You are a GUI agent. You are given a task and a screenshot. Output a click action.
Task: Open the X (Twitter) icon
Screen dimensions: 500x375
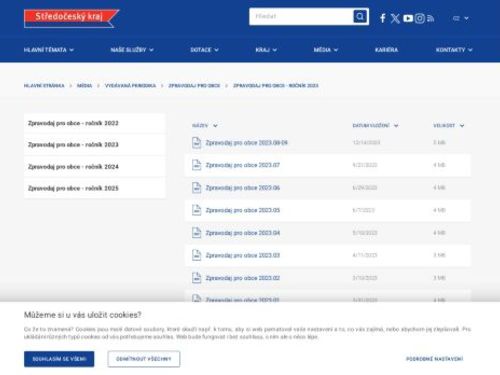395,18
